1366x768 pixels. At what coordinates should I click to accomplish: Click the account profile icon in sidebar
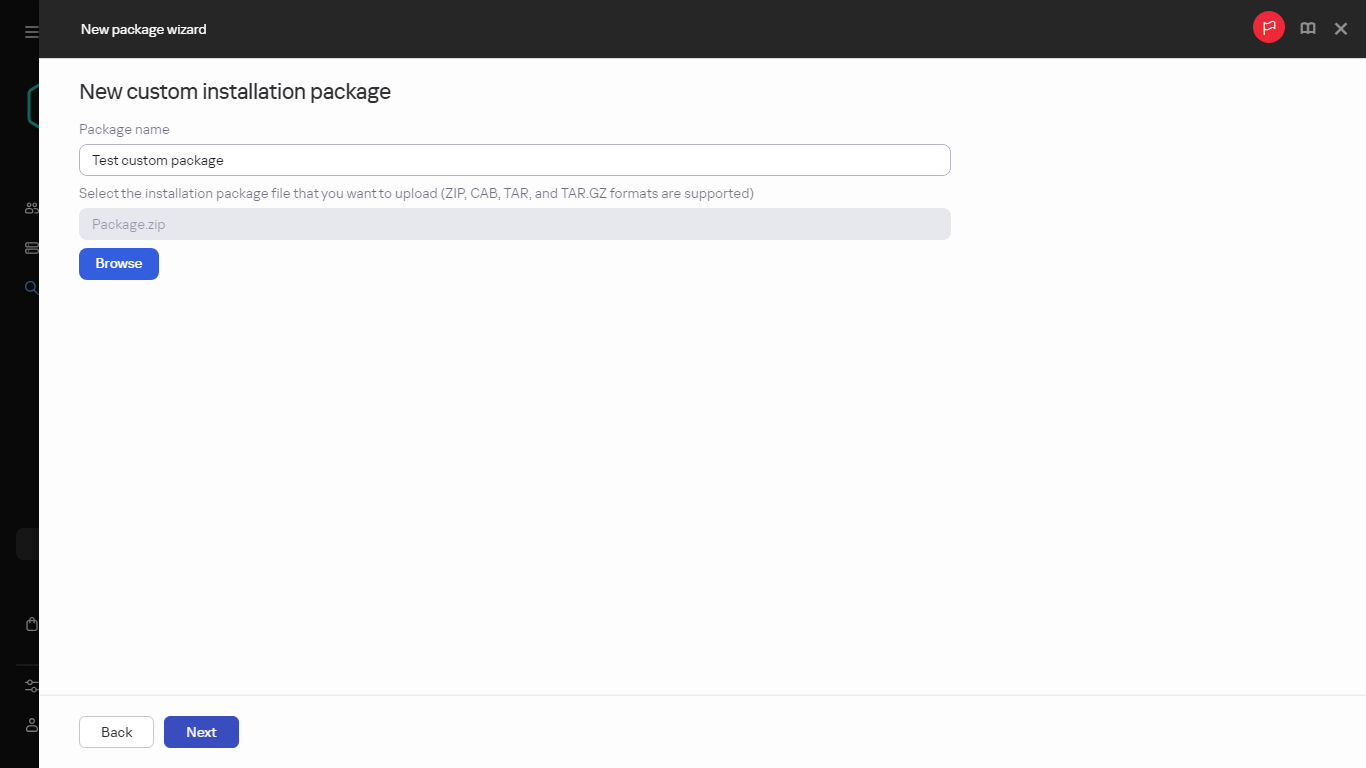(31, 725)
